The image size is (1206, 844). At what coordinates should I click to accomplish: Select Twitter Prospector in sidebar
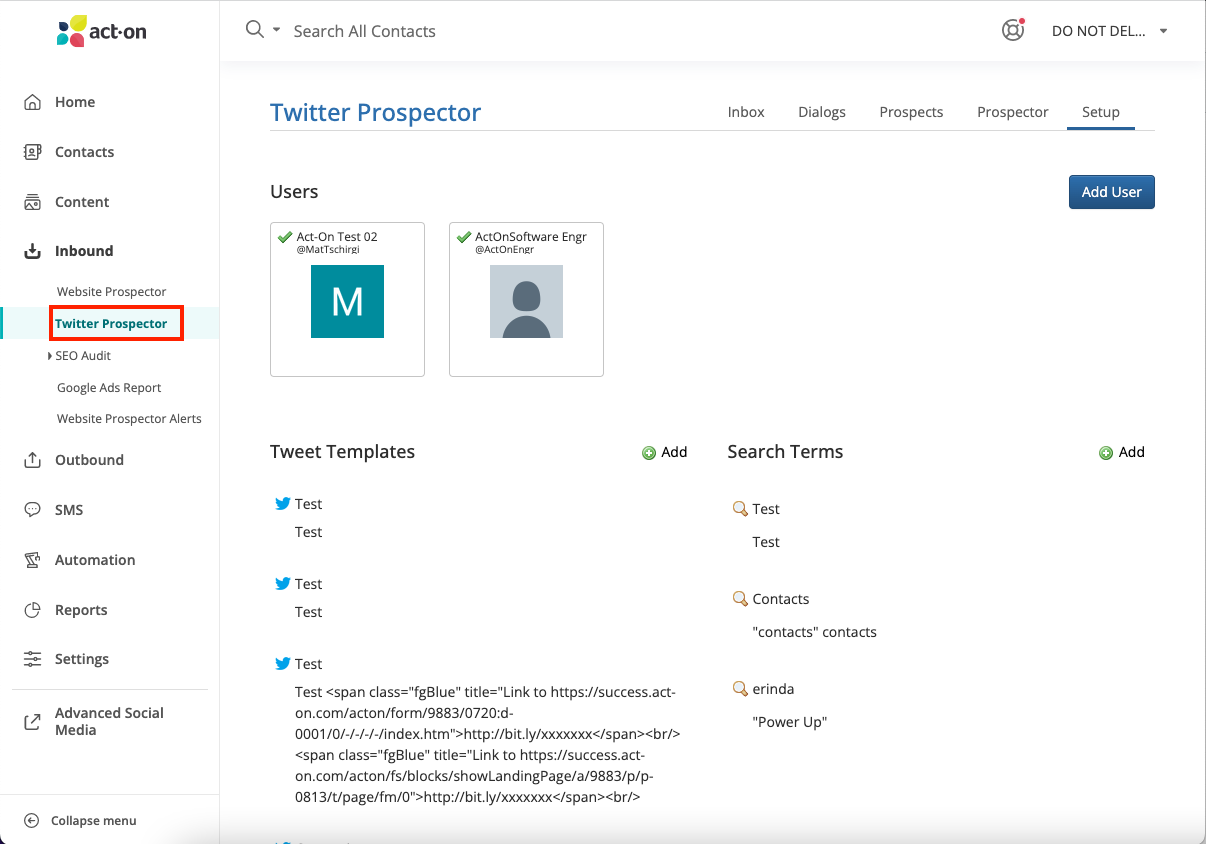pos(111,324)
